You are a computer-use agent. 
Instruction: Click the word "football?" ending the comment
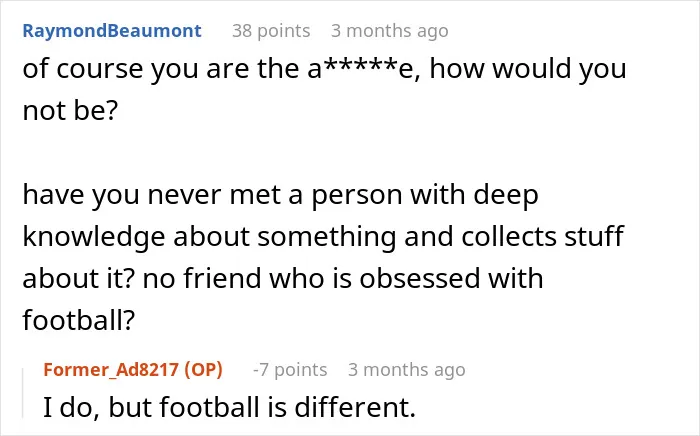pos(79,320)
